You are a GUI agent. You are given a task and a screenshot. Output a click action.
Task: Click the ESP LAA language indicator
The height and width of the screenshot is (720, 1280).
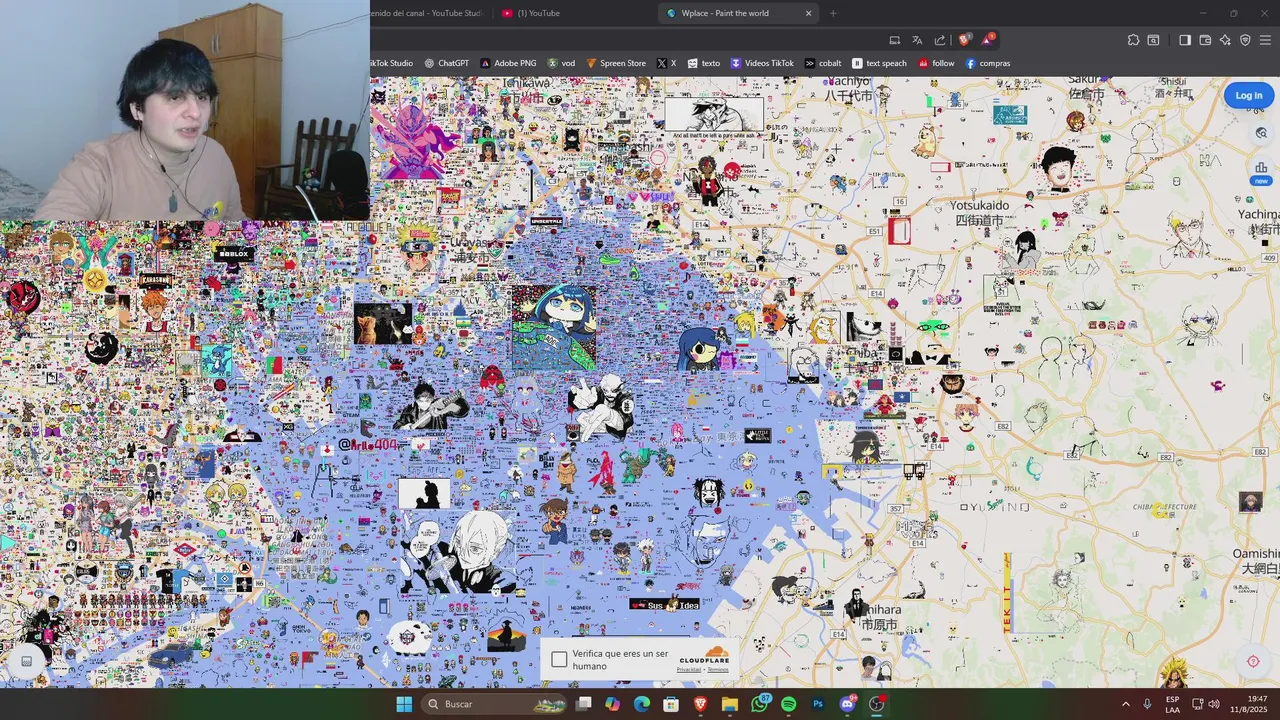pyautogui.click(x=1172, y=704)
